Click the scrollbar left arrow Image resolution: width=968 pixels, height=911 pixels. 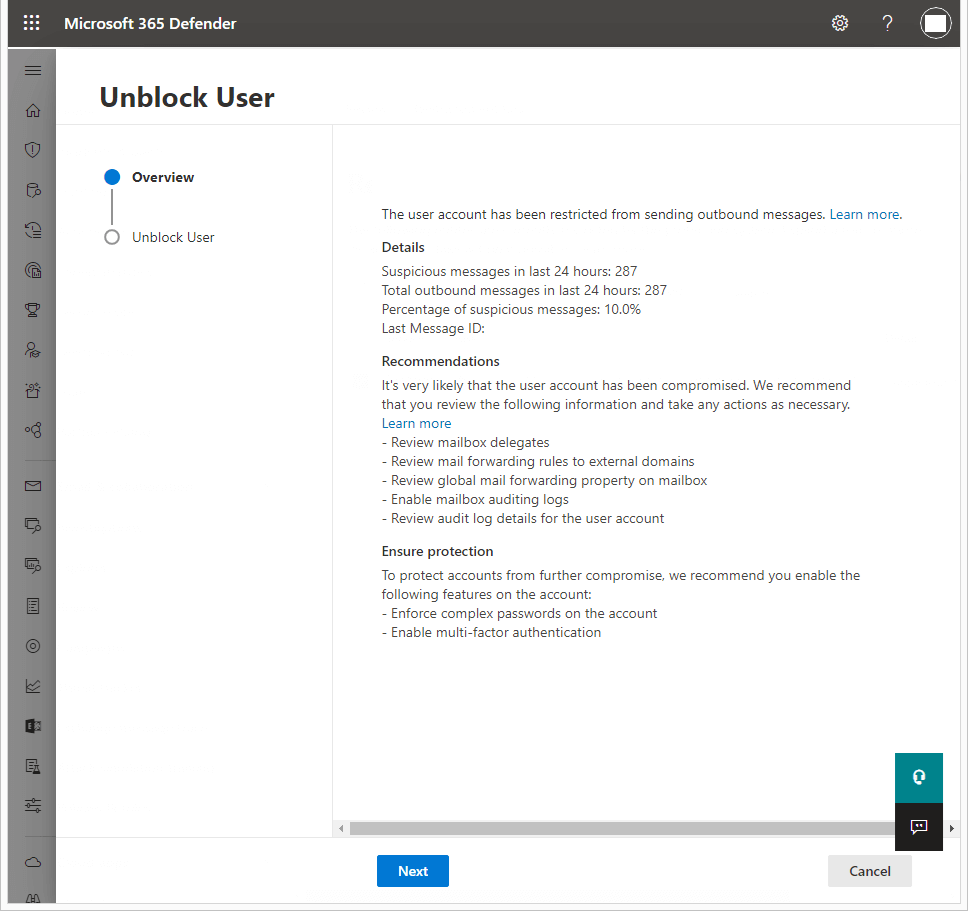pyautogui.click(x=341, y=828)
